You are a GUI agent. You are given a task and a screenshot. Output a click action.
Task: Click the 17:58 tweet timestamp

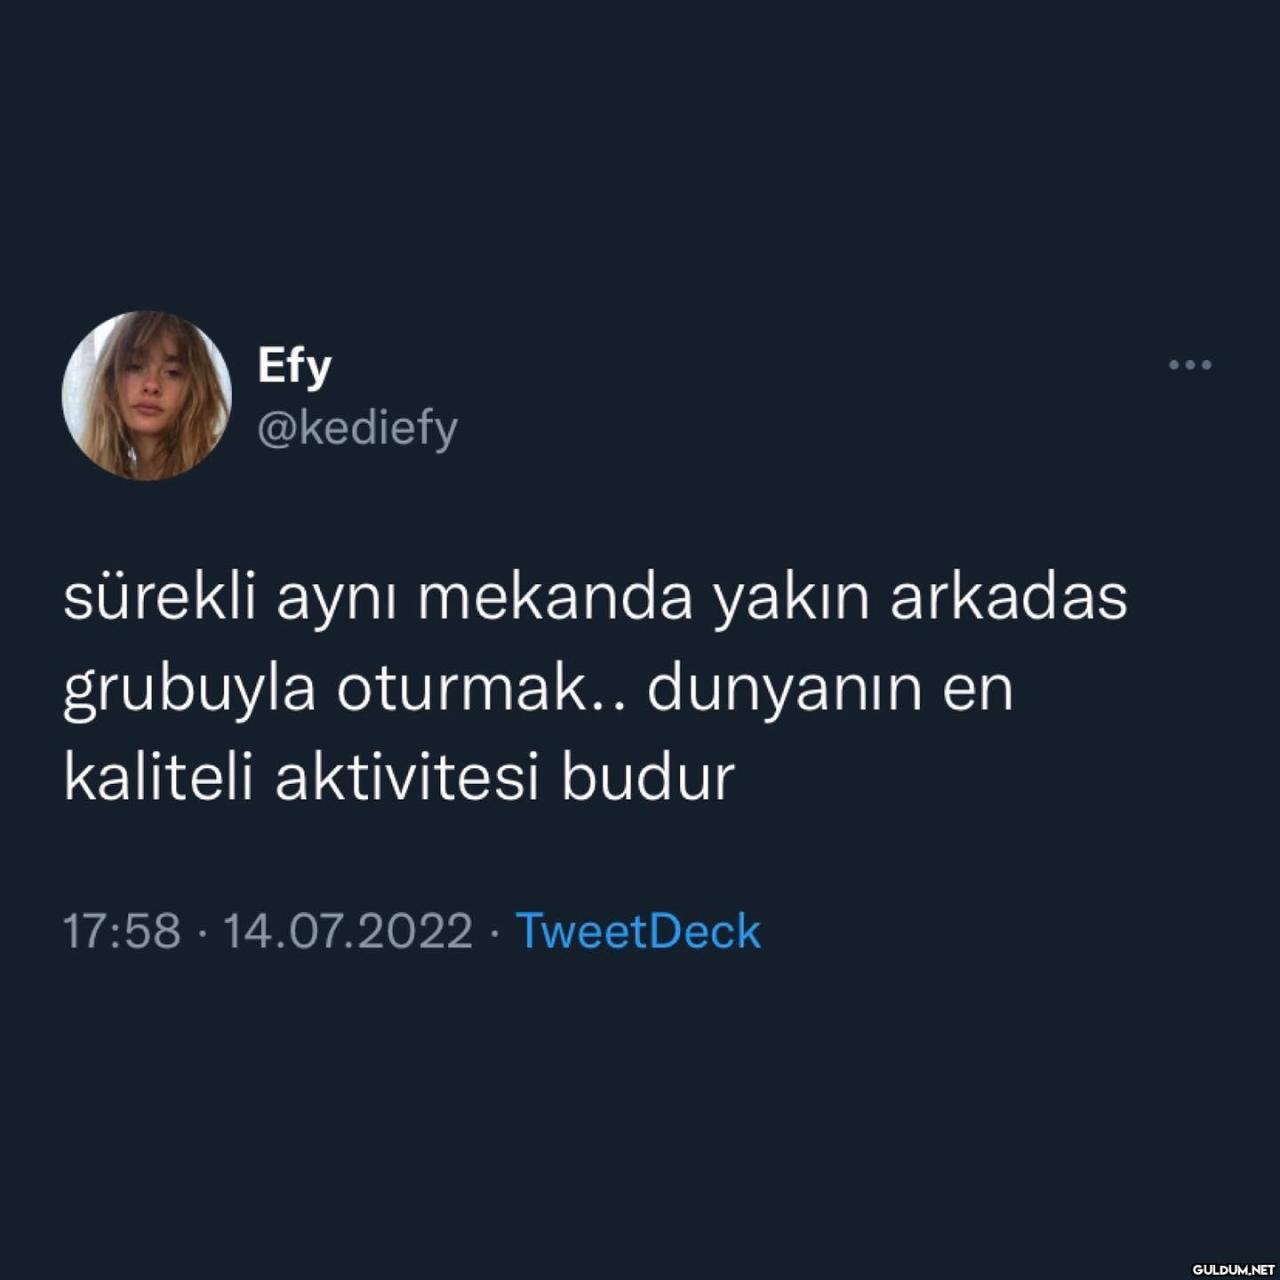[x=122, y=932]
